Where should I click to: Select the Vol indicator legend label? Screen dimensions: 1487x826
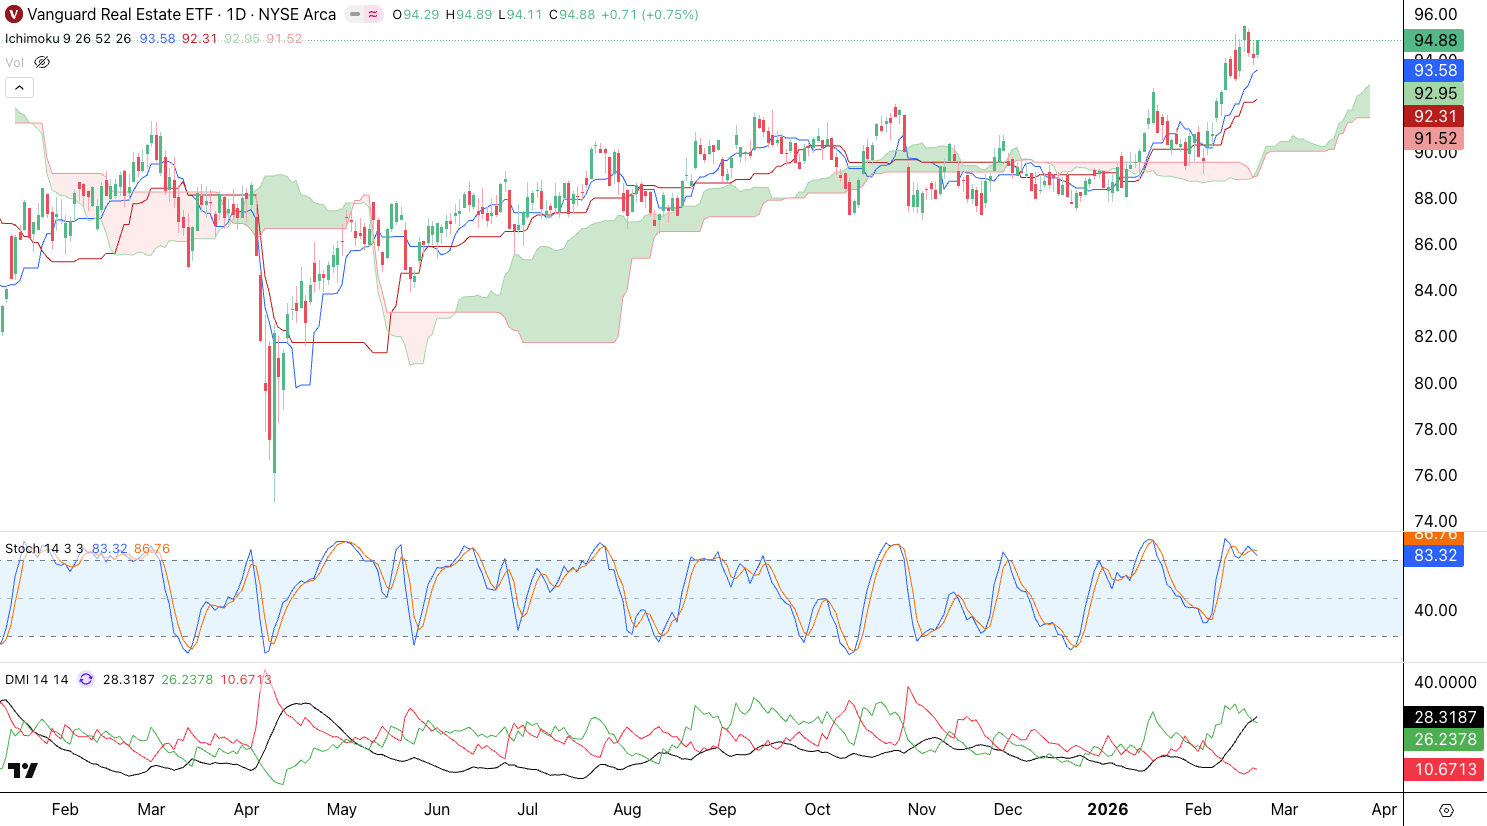click(14, 62)
